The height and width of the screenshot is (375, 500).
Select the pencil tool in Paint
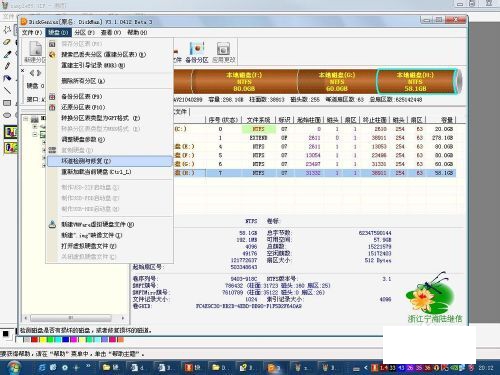pyautogui.click(x=7, y=66)
